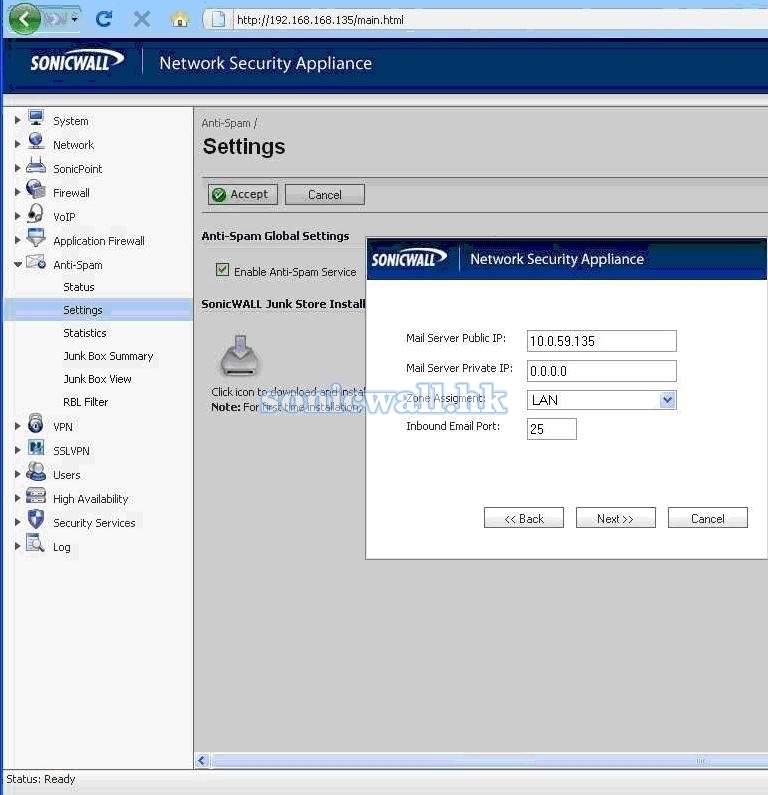The height and width of the screenshot is (795, 768).
Task: Click the Users people icon
Action: [36, 471]
